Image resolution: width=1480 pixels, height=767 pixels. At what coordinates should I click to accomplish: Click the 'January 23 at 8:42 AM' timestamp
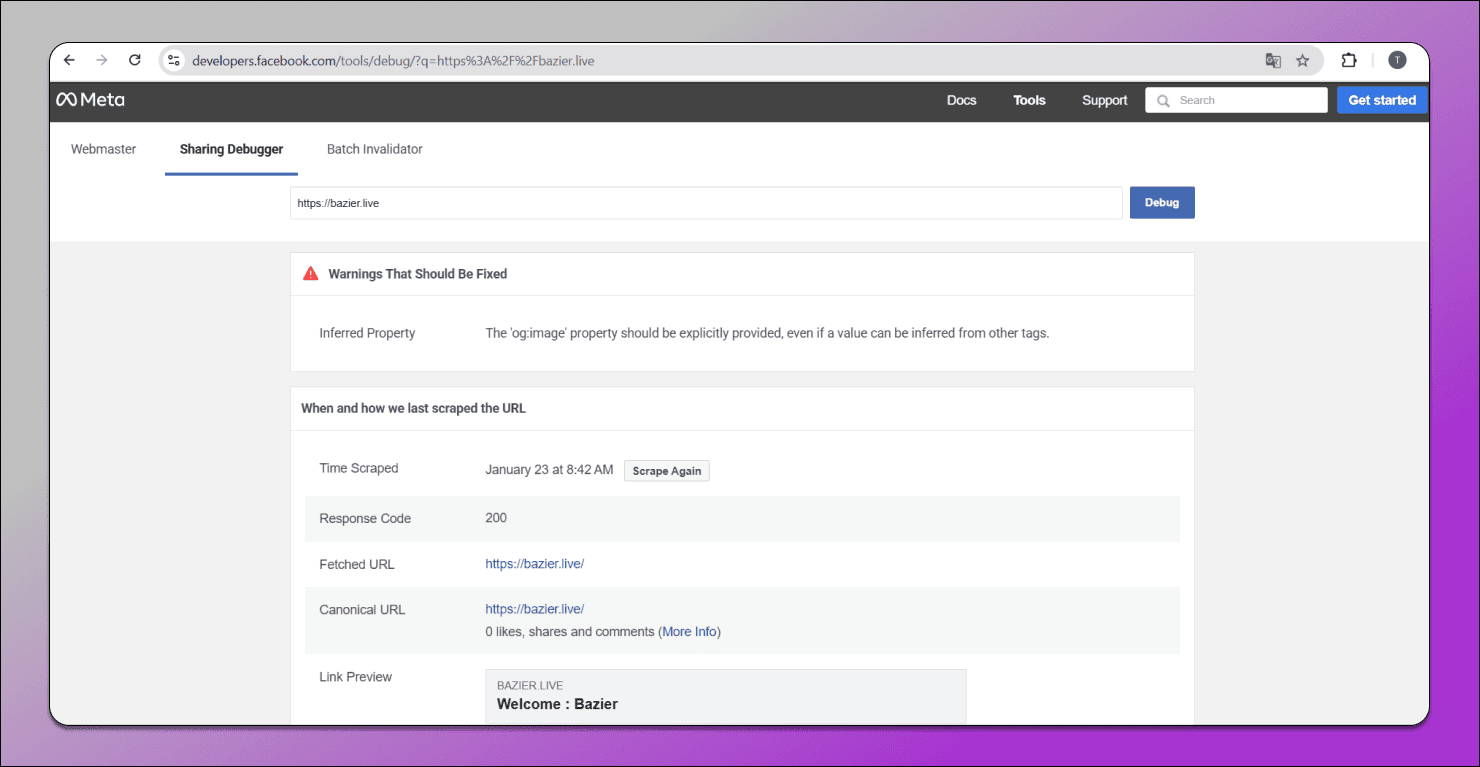pos(549,469)
